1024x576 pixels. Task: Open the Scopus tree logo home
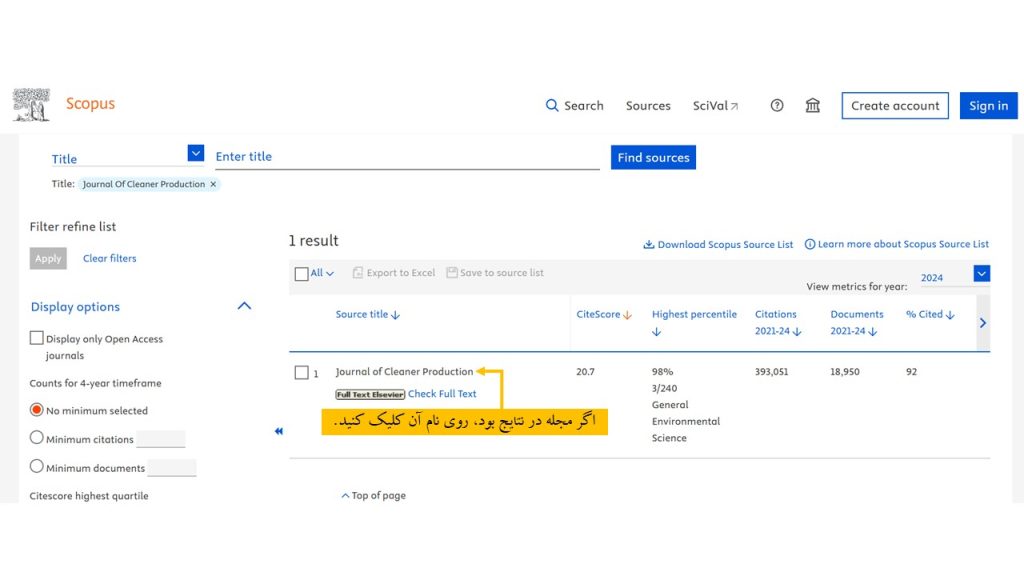click(x=31, y=104)
